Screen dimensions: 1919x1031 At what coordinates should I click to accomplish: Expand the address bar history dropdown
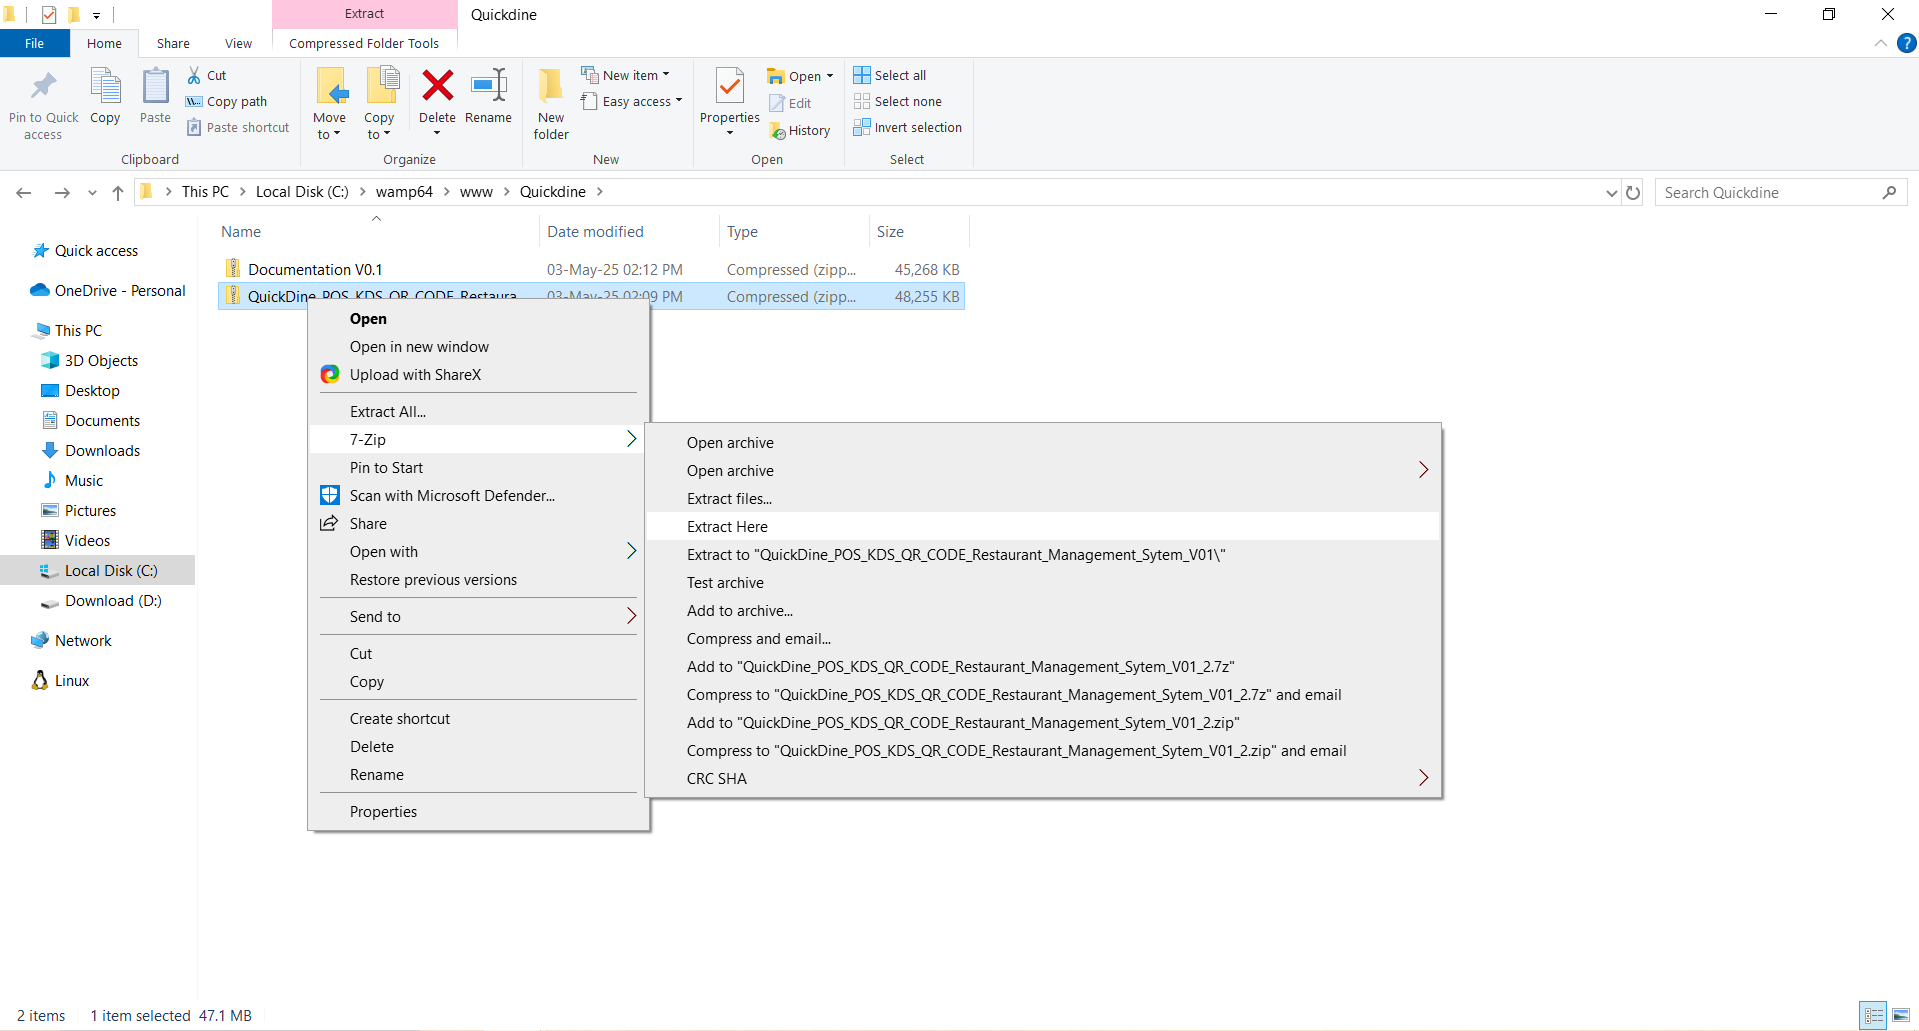pyautogui.click(x=1611, y=193)
